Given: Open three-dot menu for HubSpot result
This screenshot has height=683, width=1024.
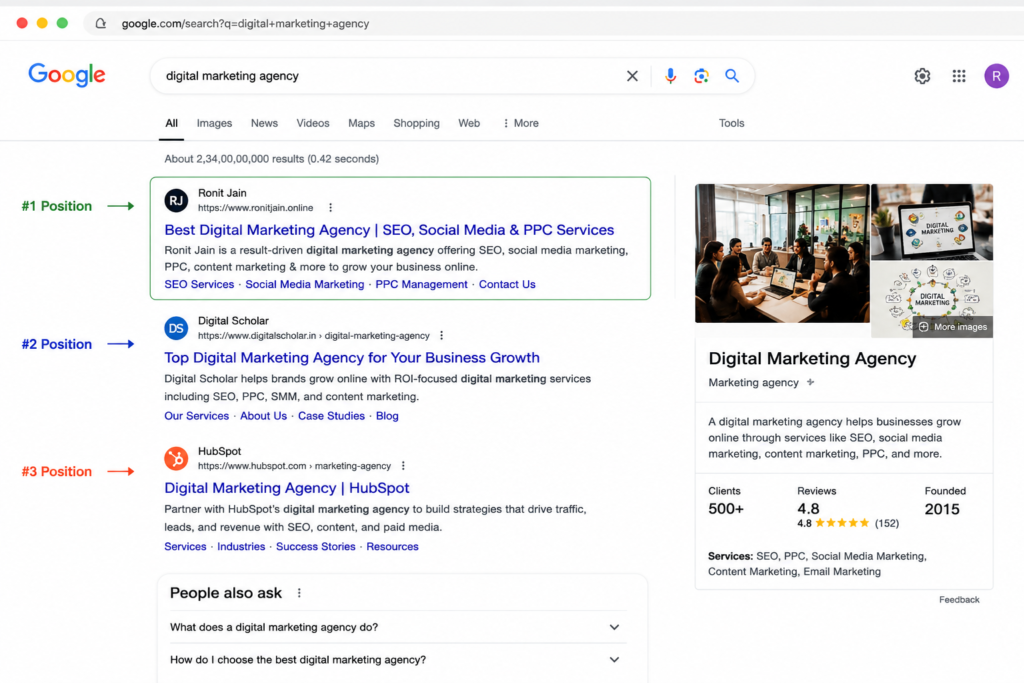Looking at the screenshot, I should pos(403,466).
